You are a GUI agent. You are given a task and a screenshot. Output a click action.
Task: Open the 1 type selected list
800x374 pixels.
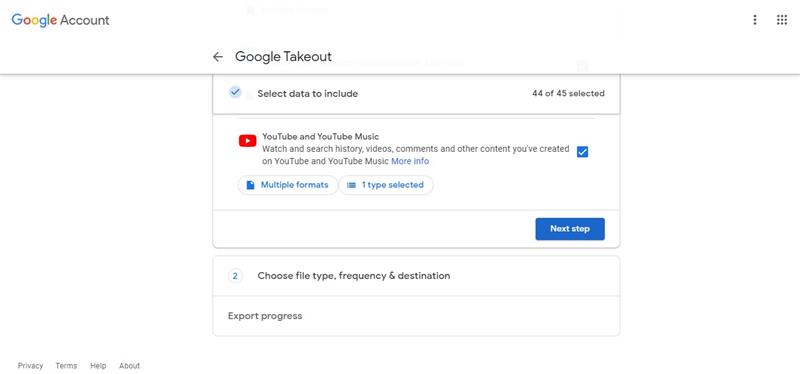point(386,185)
